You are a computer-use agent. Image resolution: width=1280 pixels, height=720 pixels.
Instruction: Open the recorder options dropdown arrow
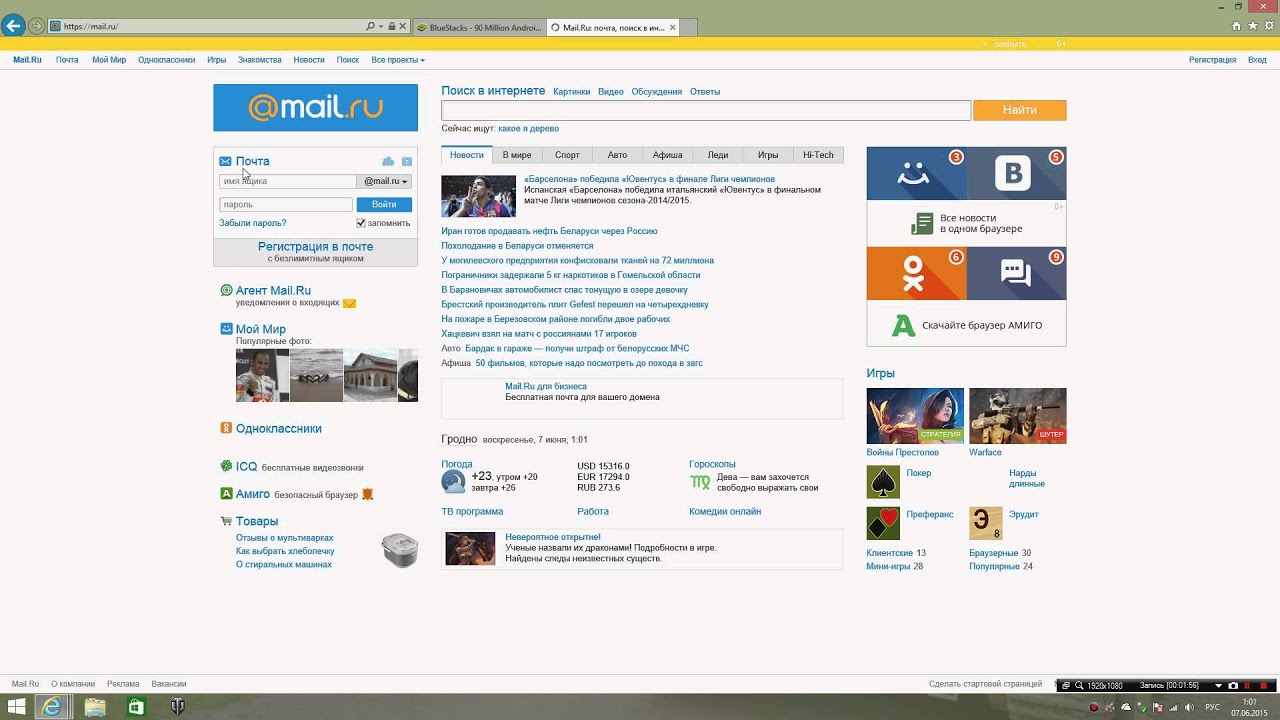[1218, 686]
